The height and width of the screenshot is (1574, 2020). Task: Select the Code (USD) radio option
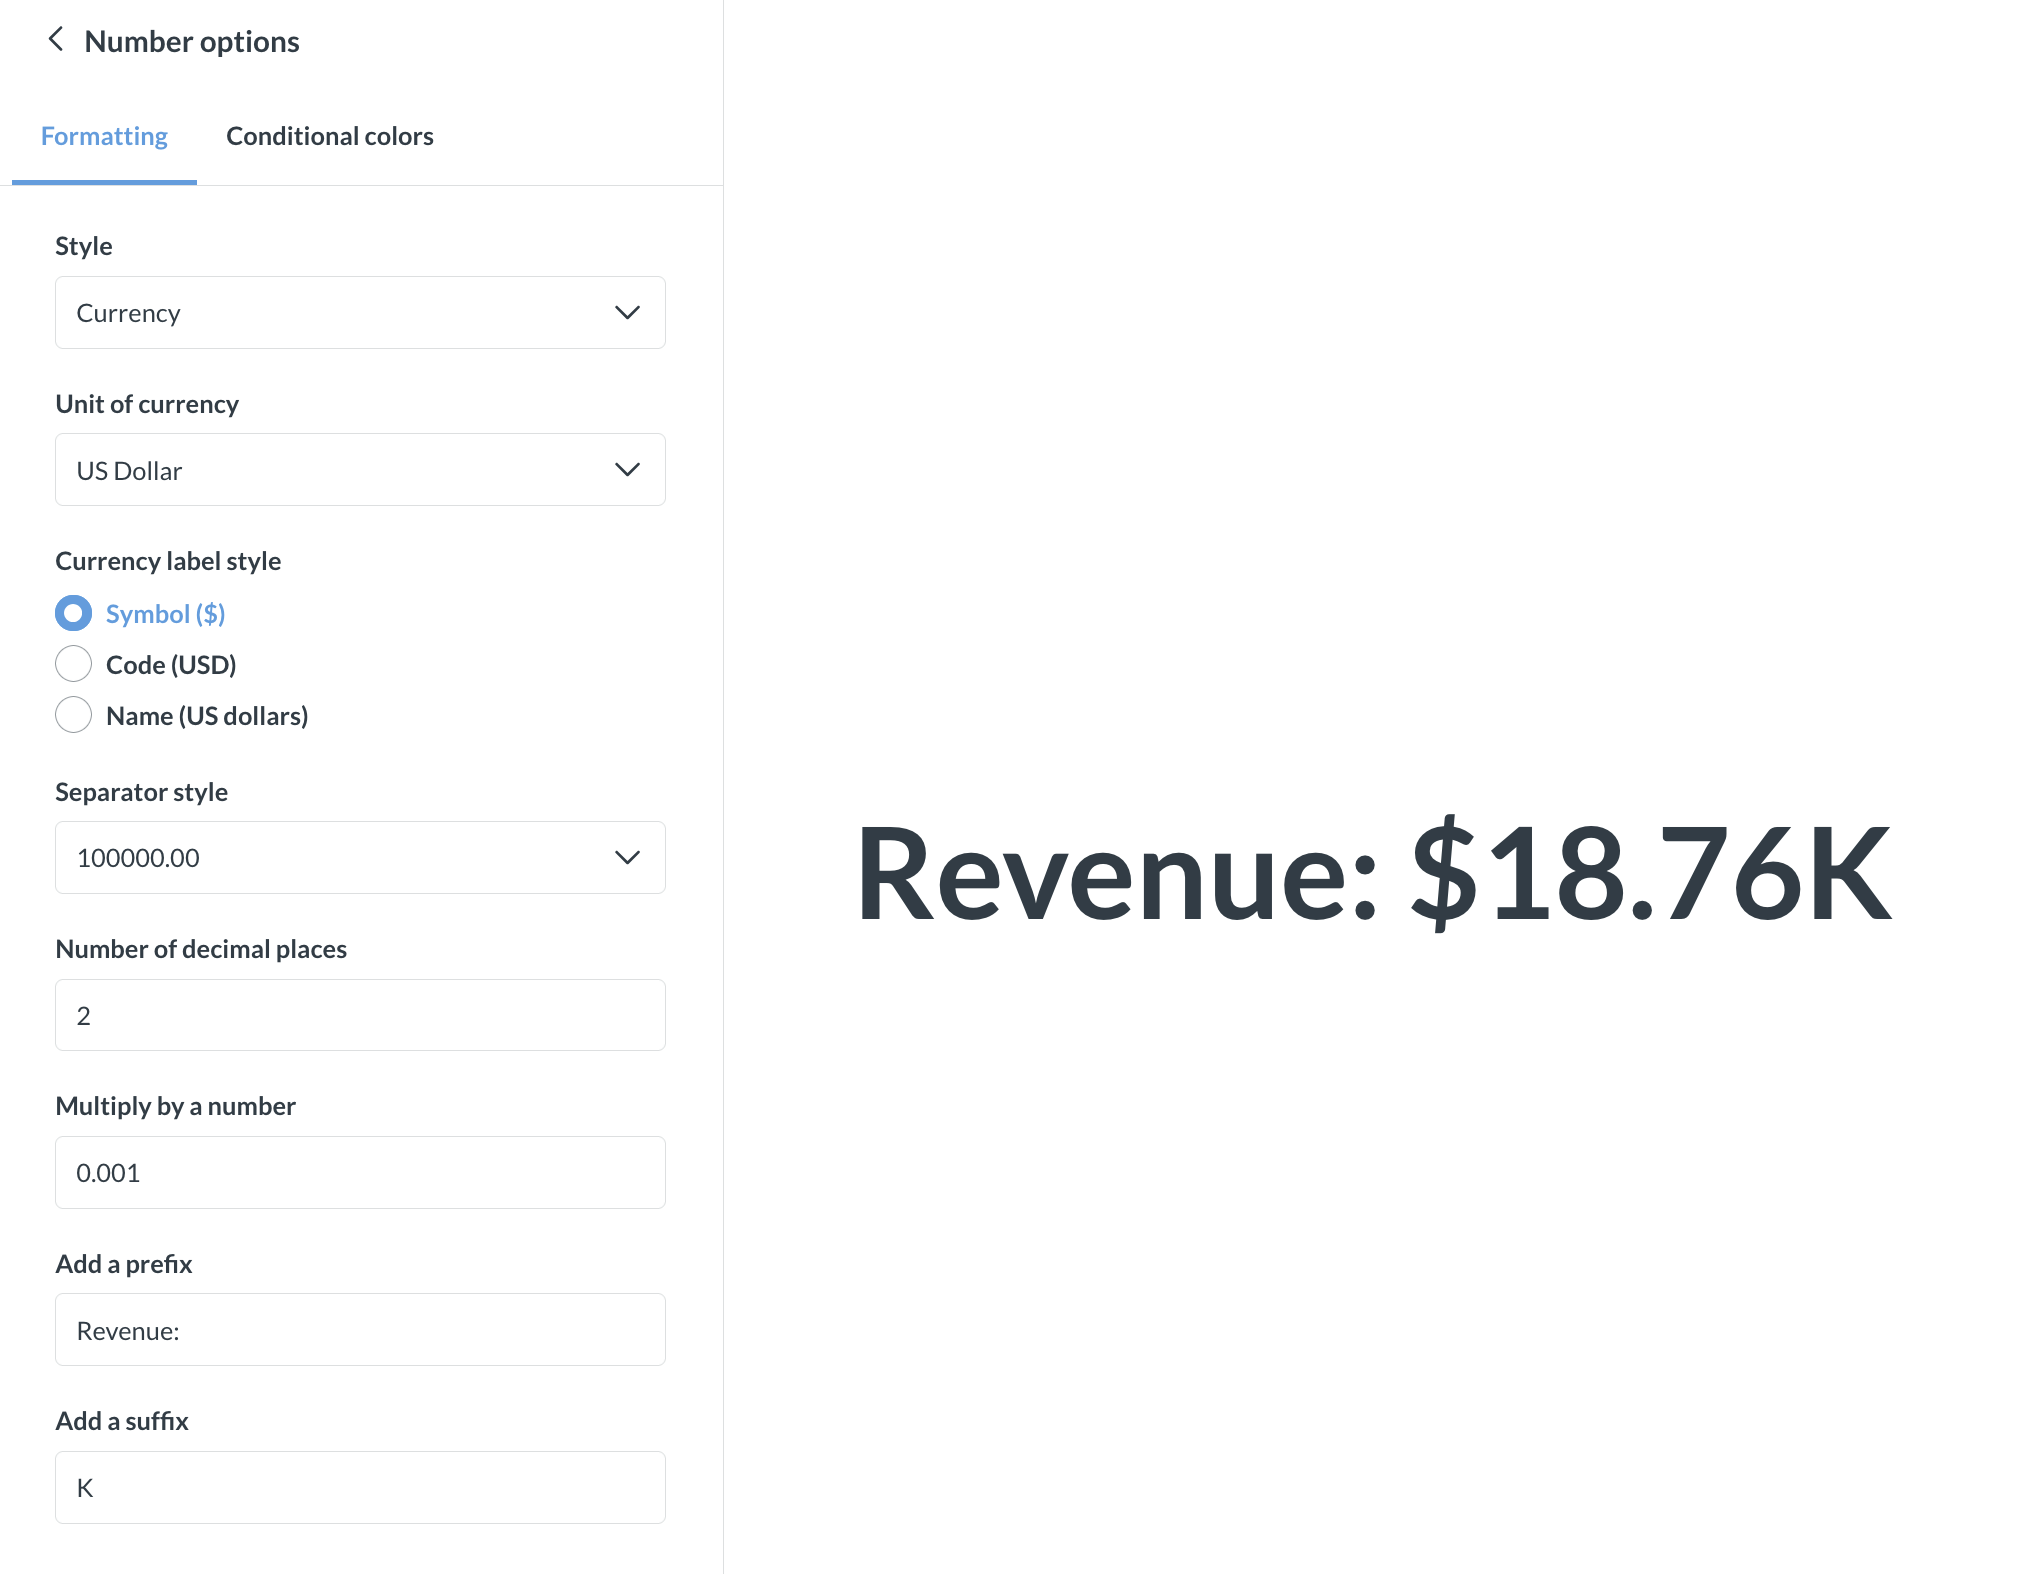point(73,664)
